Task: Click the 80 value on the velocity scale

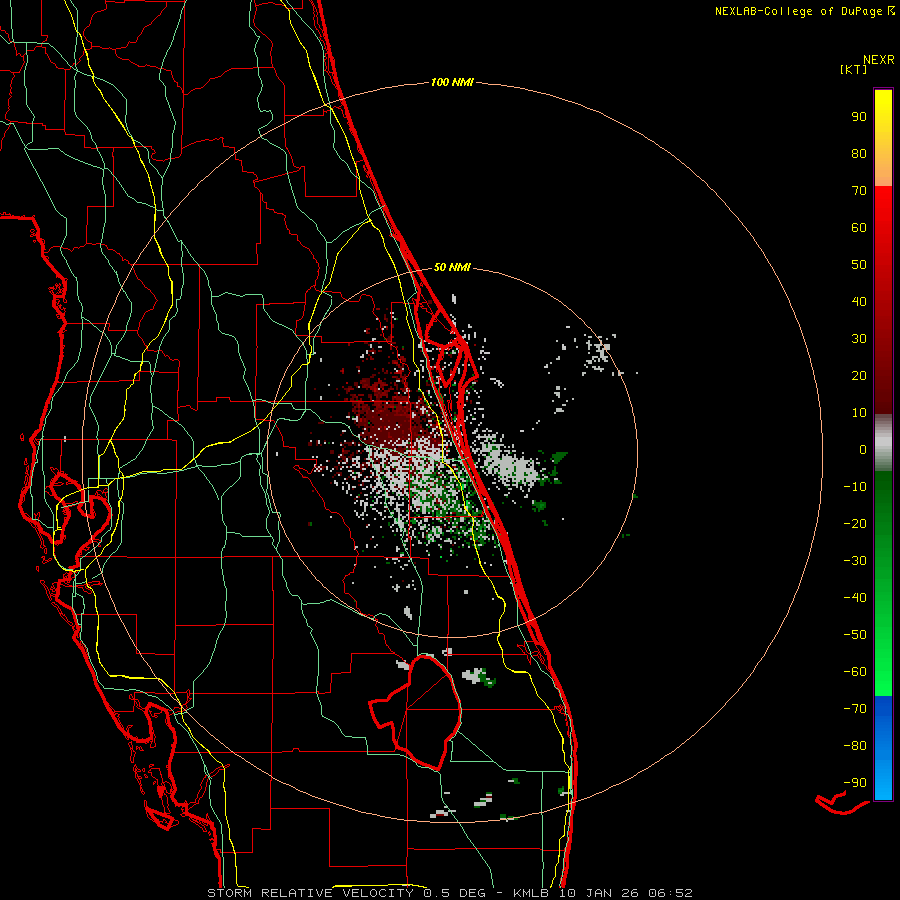Action: point(859,153)
